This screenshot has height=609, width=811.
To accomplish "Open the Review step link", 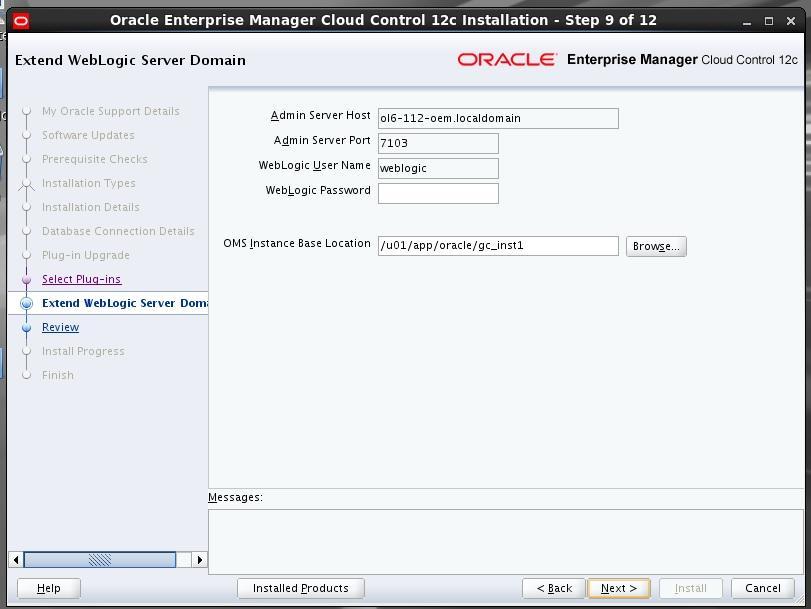I will 61,327.
